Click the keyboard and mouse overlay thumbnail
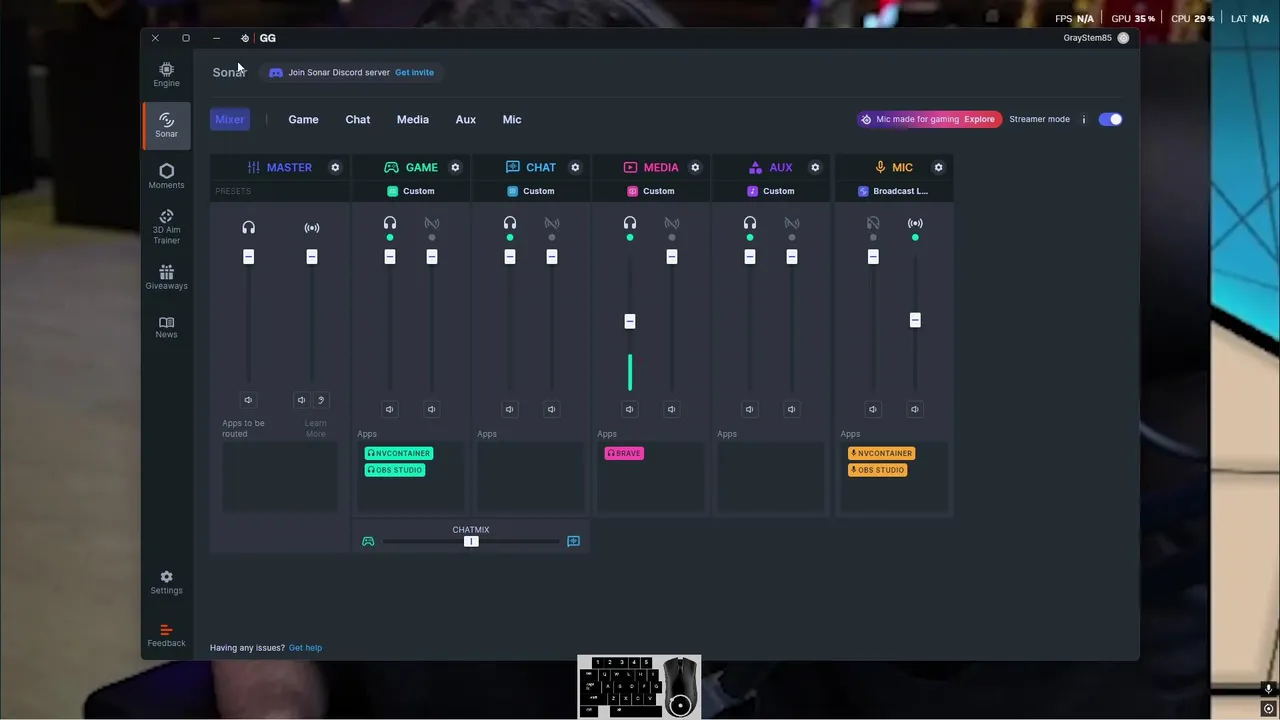Viewport: 1280px width, 720px height. 639,687
